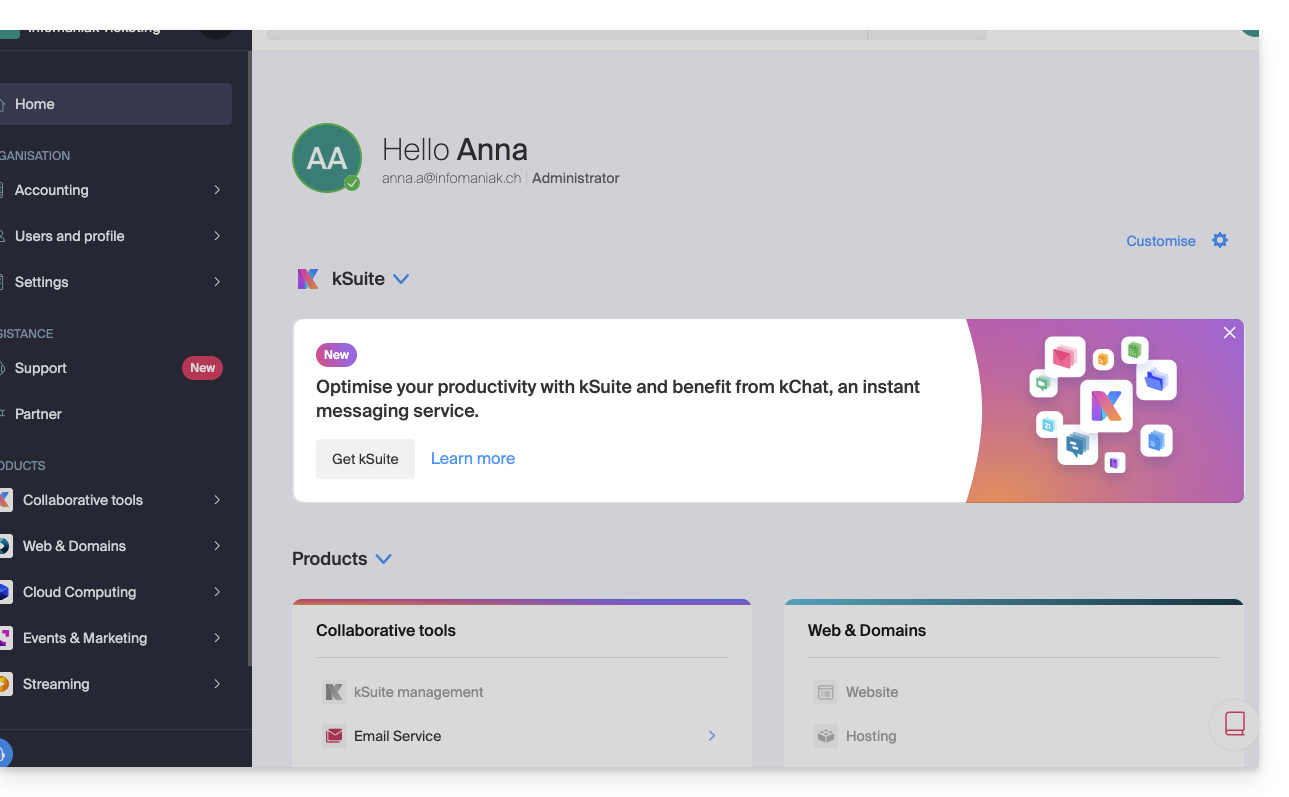Expand Users and profile submenu

point(217,236)
